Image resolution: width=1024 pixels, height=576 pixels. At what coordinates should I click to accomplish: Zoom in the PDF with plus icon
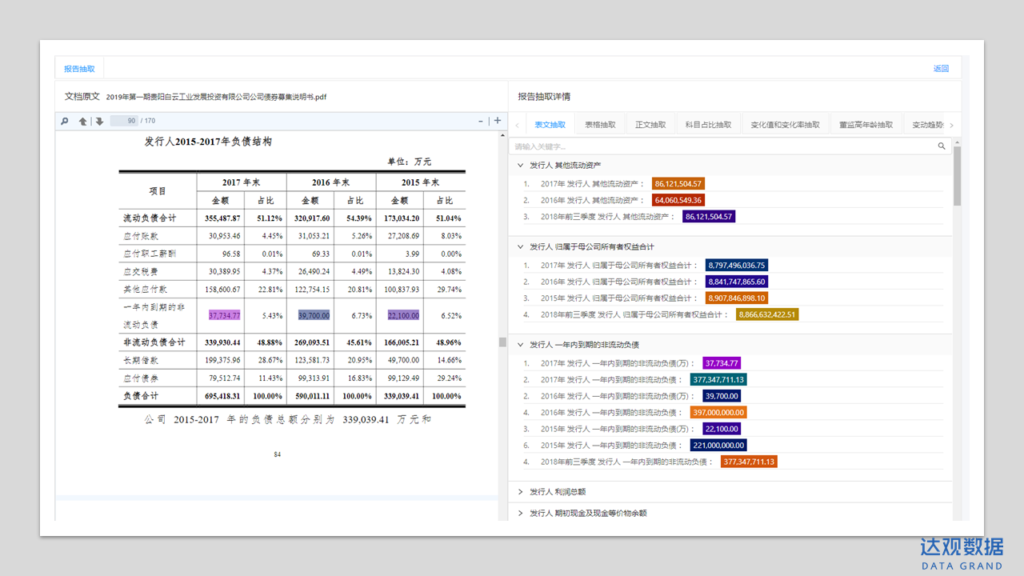click(497, 121)
